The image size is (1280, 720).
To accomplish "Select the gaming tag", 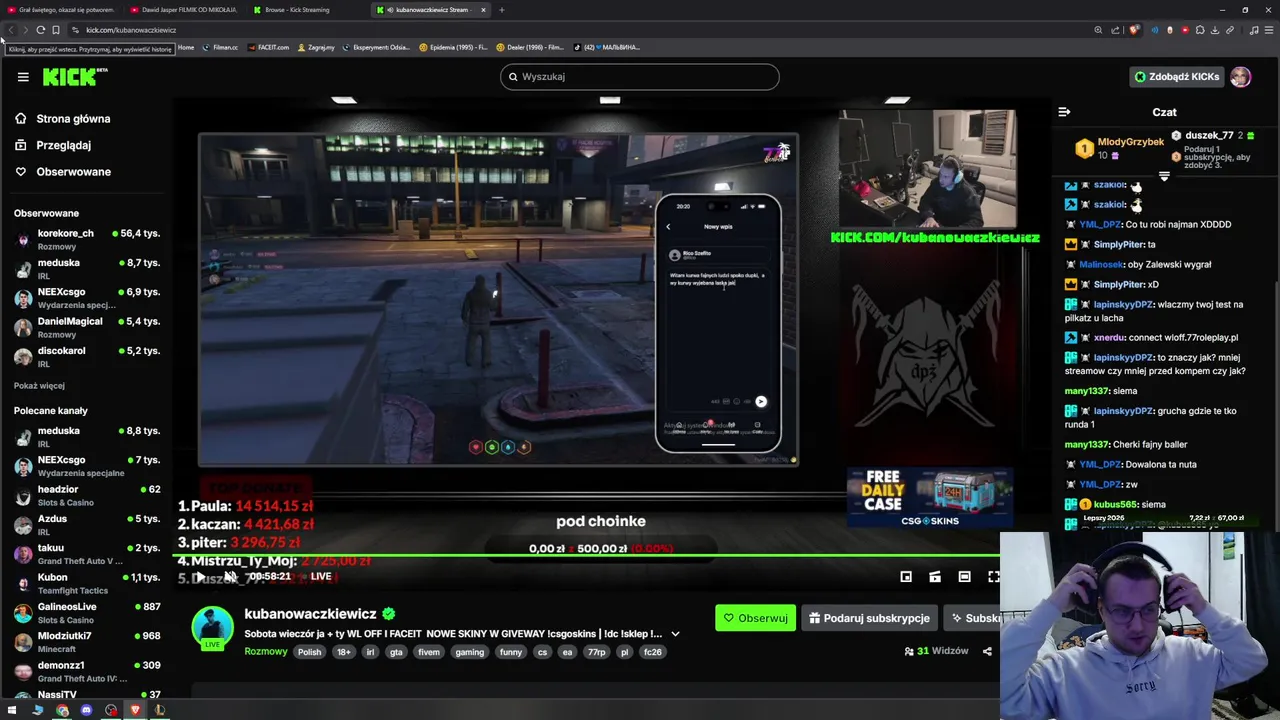I will (x=469, y=652).
